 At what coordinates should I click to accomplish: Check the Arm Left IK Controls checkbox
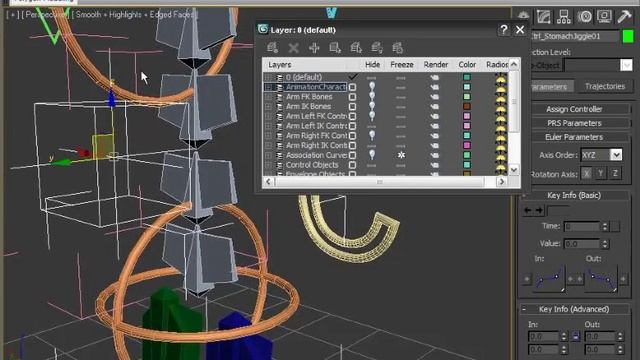point(353,126)
